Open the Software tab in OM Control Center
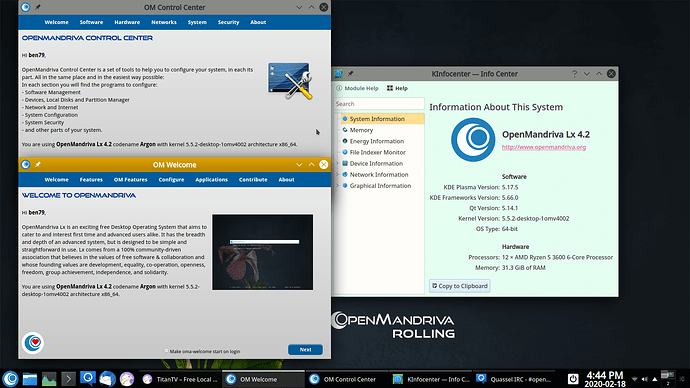This screenshot has height=388, width=690. point(91,22)
